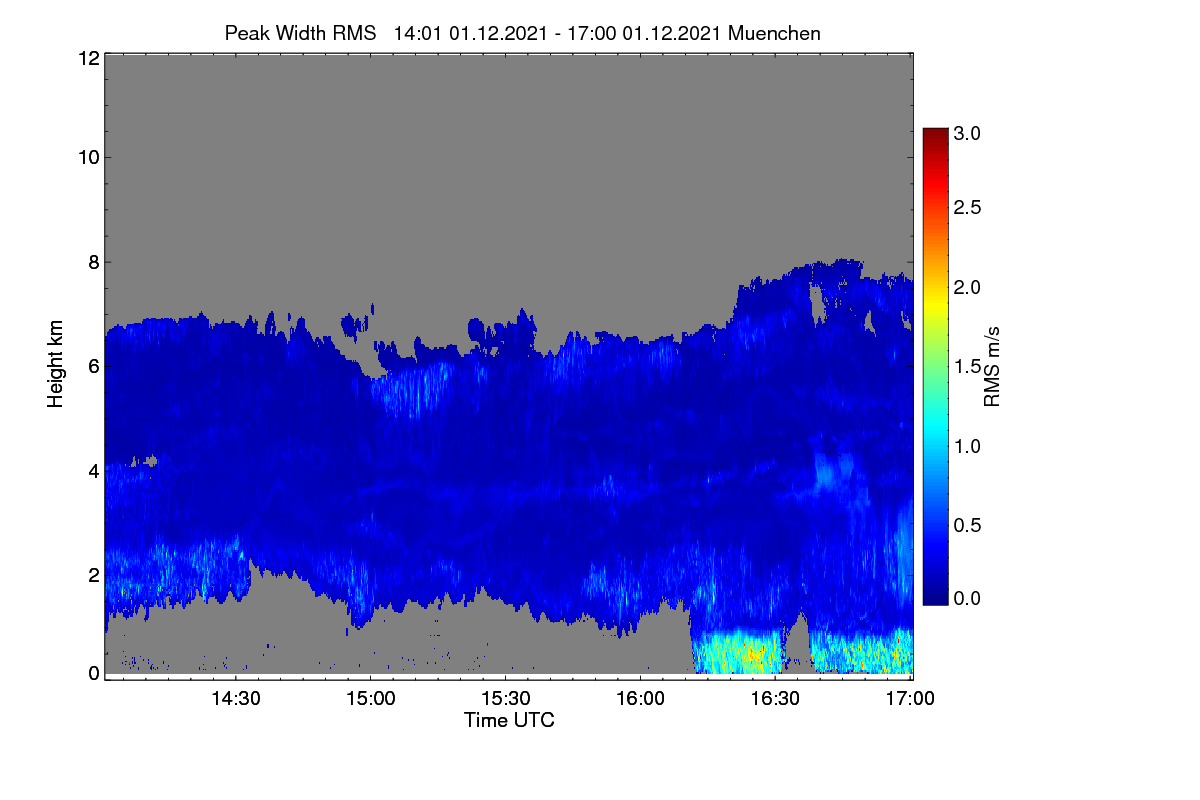1200x800 pixels.
Task: Click the colorbar value 1.5
Action: click(x=967, y=367)
